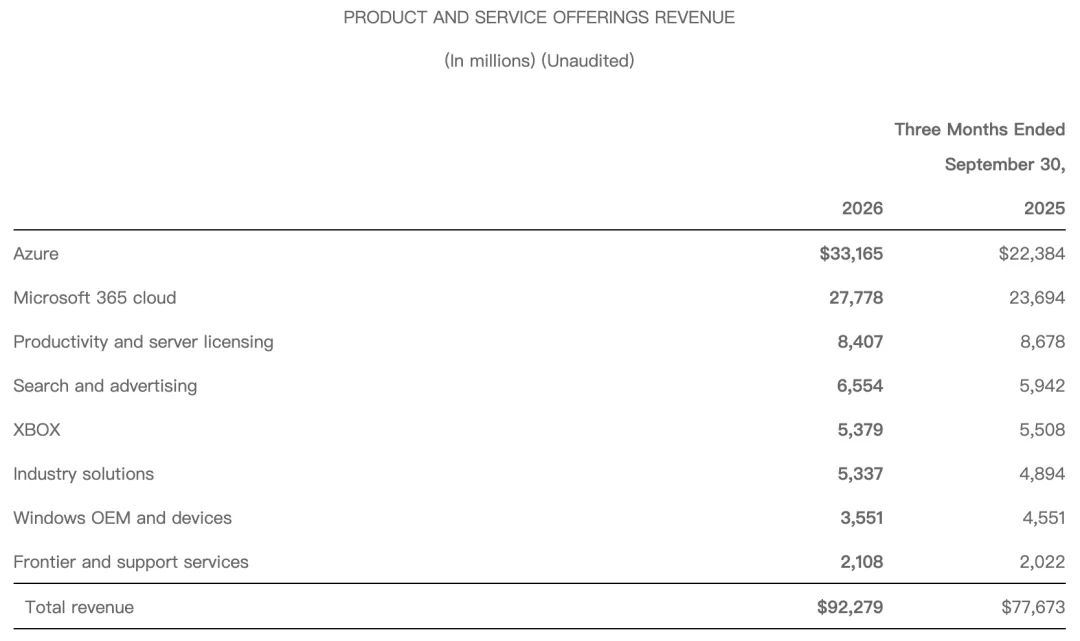The image size is (1080, 641).
Task: Click Search and advertising value 5,942
Action: pyautogui.click(x=1042, y=386)
